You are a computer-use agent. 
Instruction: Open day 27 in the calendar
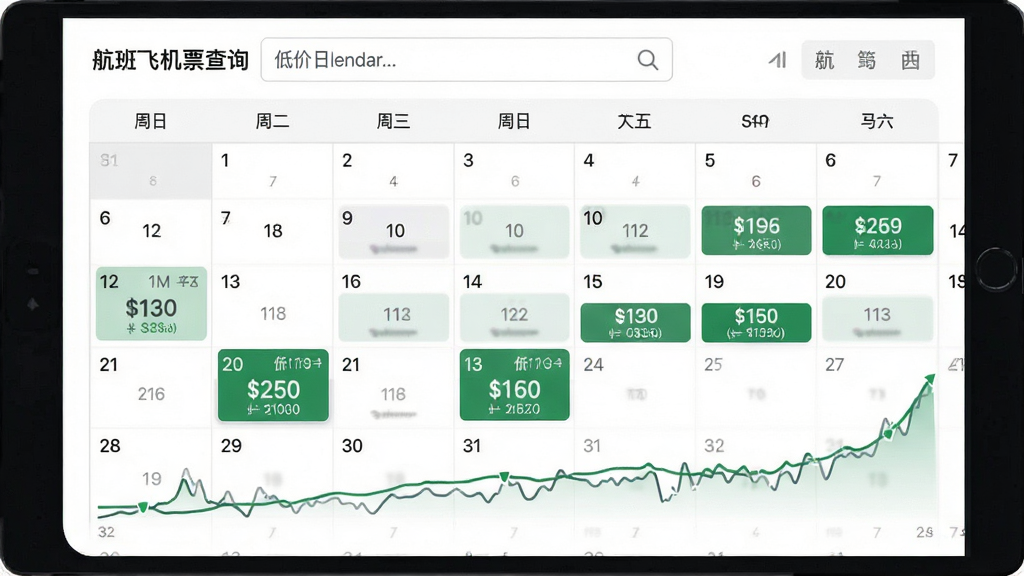coord(877,387)
